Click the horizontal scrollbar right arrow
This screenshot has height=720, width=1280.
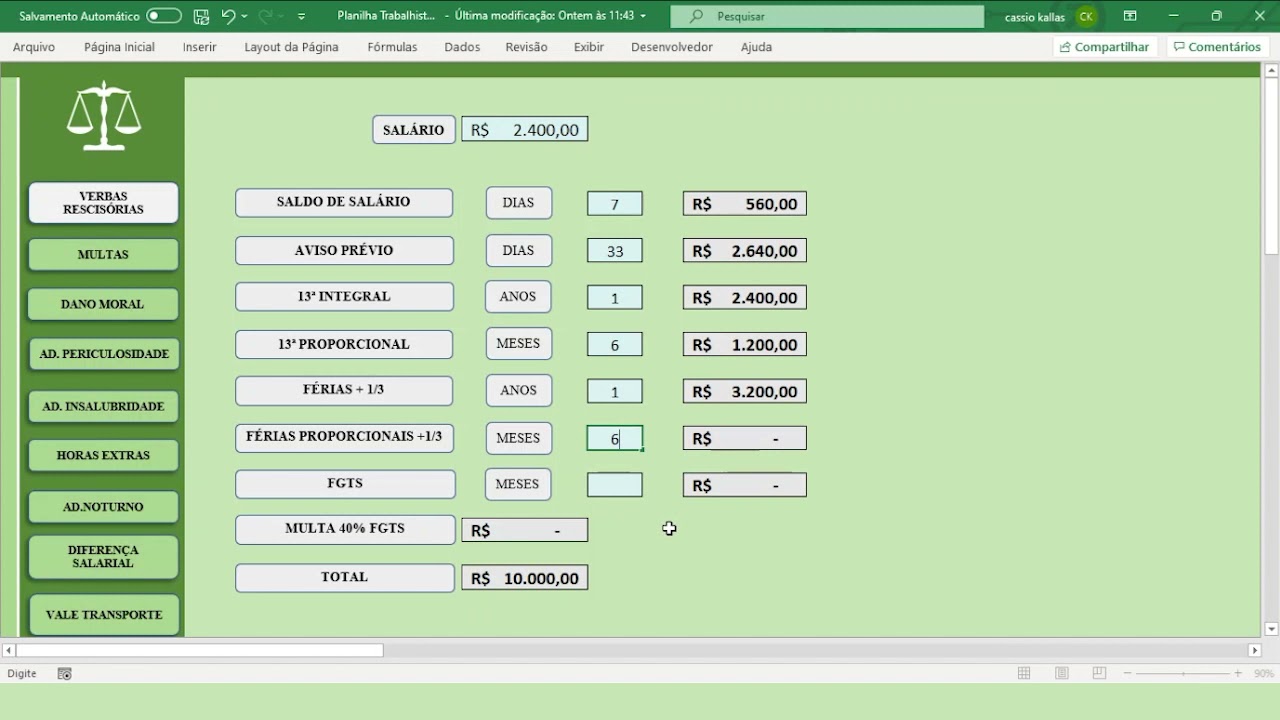point(1255,650)
